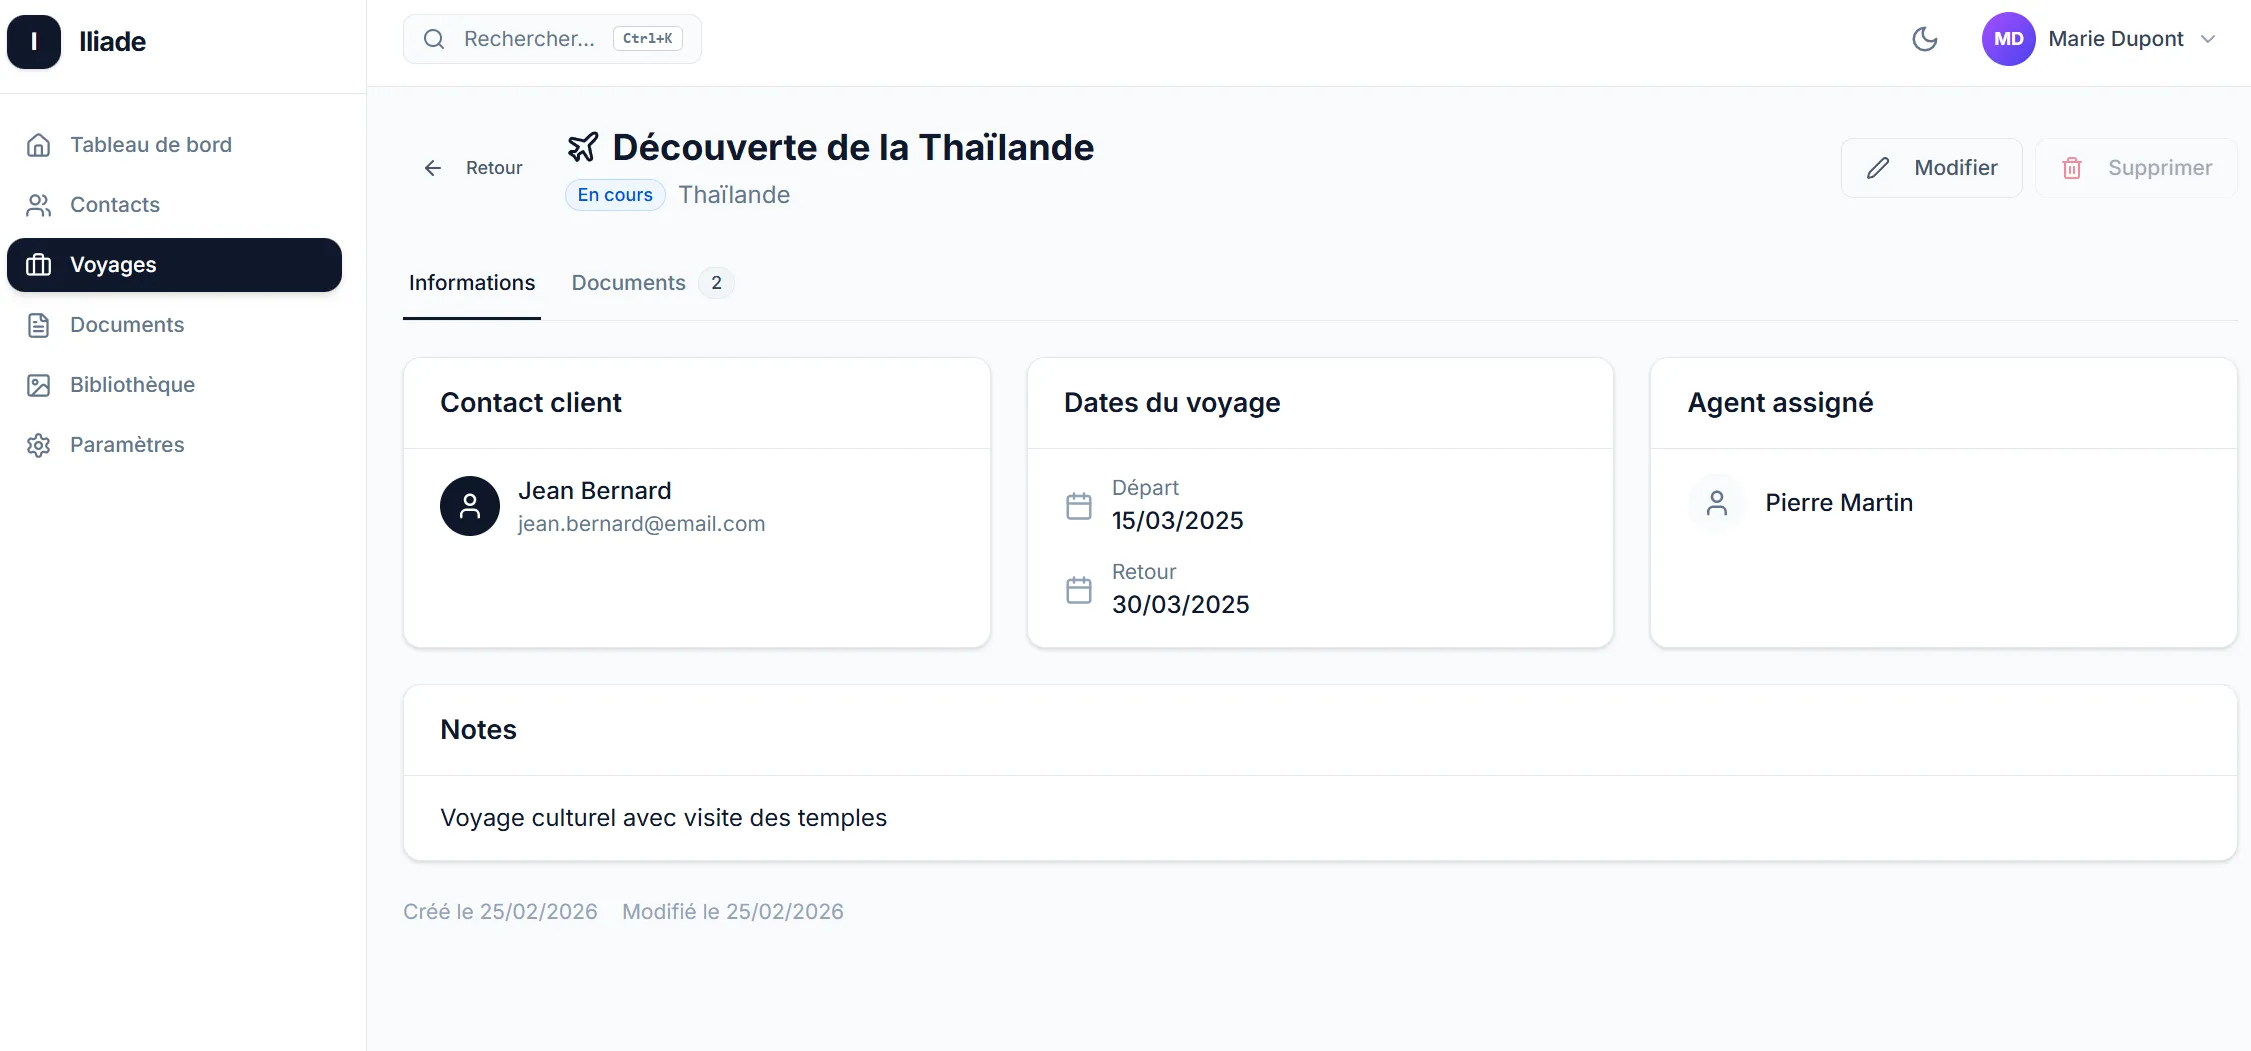Click Jean Bernard's avatar icon

[x=468, y=506]
